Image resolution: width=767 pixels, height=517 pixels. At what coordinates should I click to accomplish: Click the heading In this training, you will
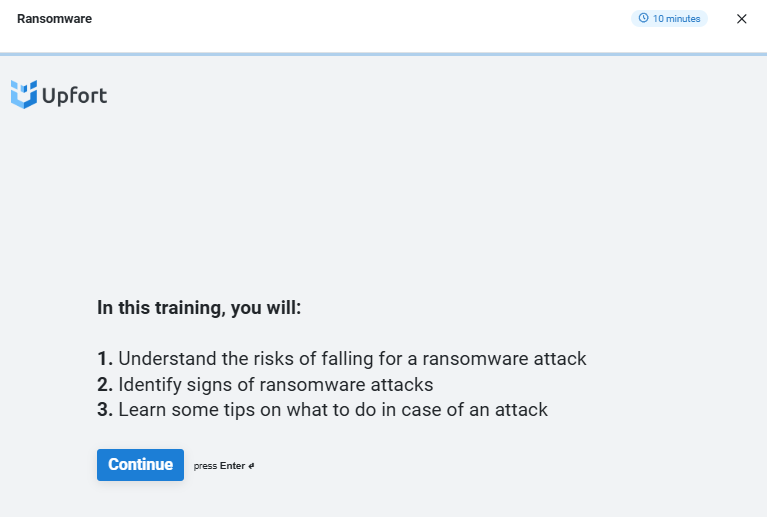tap(199, 308)
